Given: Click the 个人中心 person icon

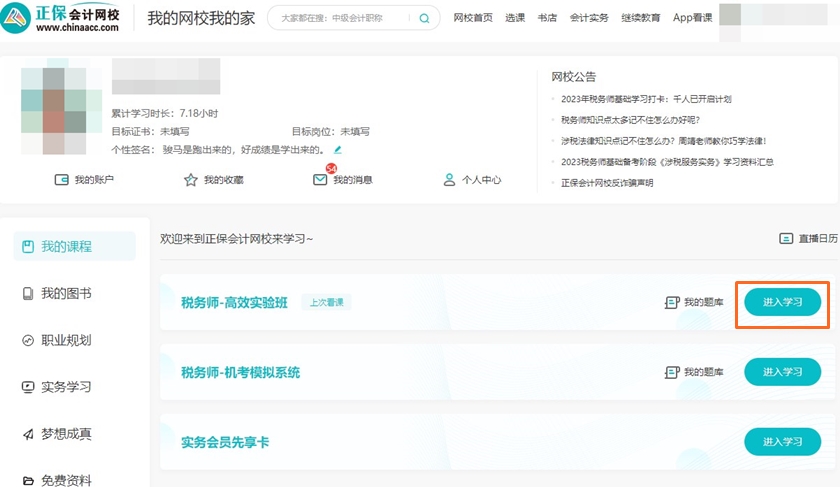Looking at the screenshot, I should [x=449, y=179].
